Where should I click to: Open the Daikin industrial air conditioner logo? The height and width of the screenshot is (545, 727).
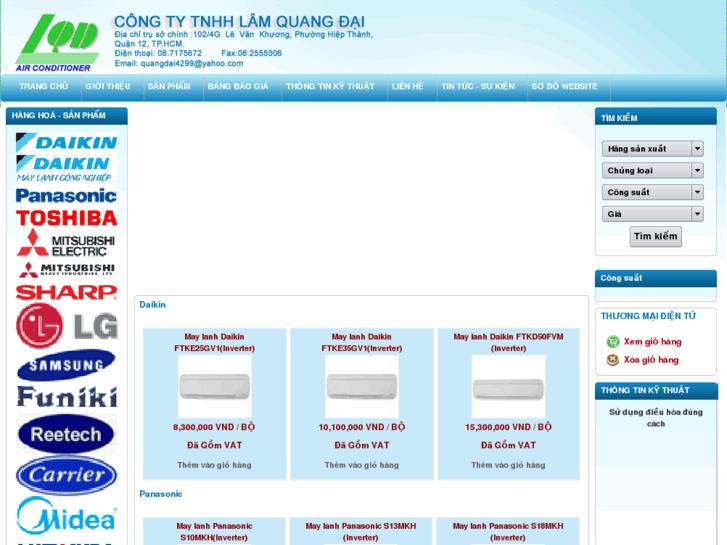66,169
